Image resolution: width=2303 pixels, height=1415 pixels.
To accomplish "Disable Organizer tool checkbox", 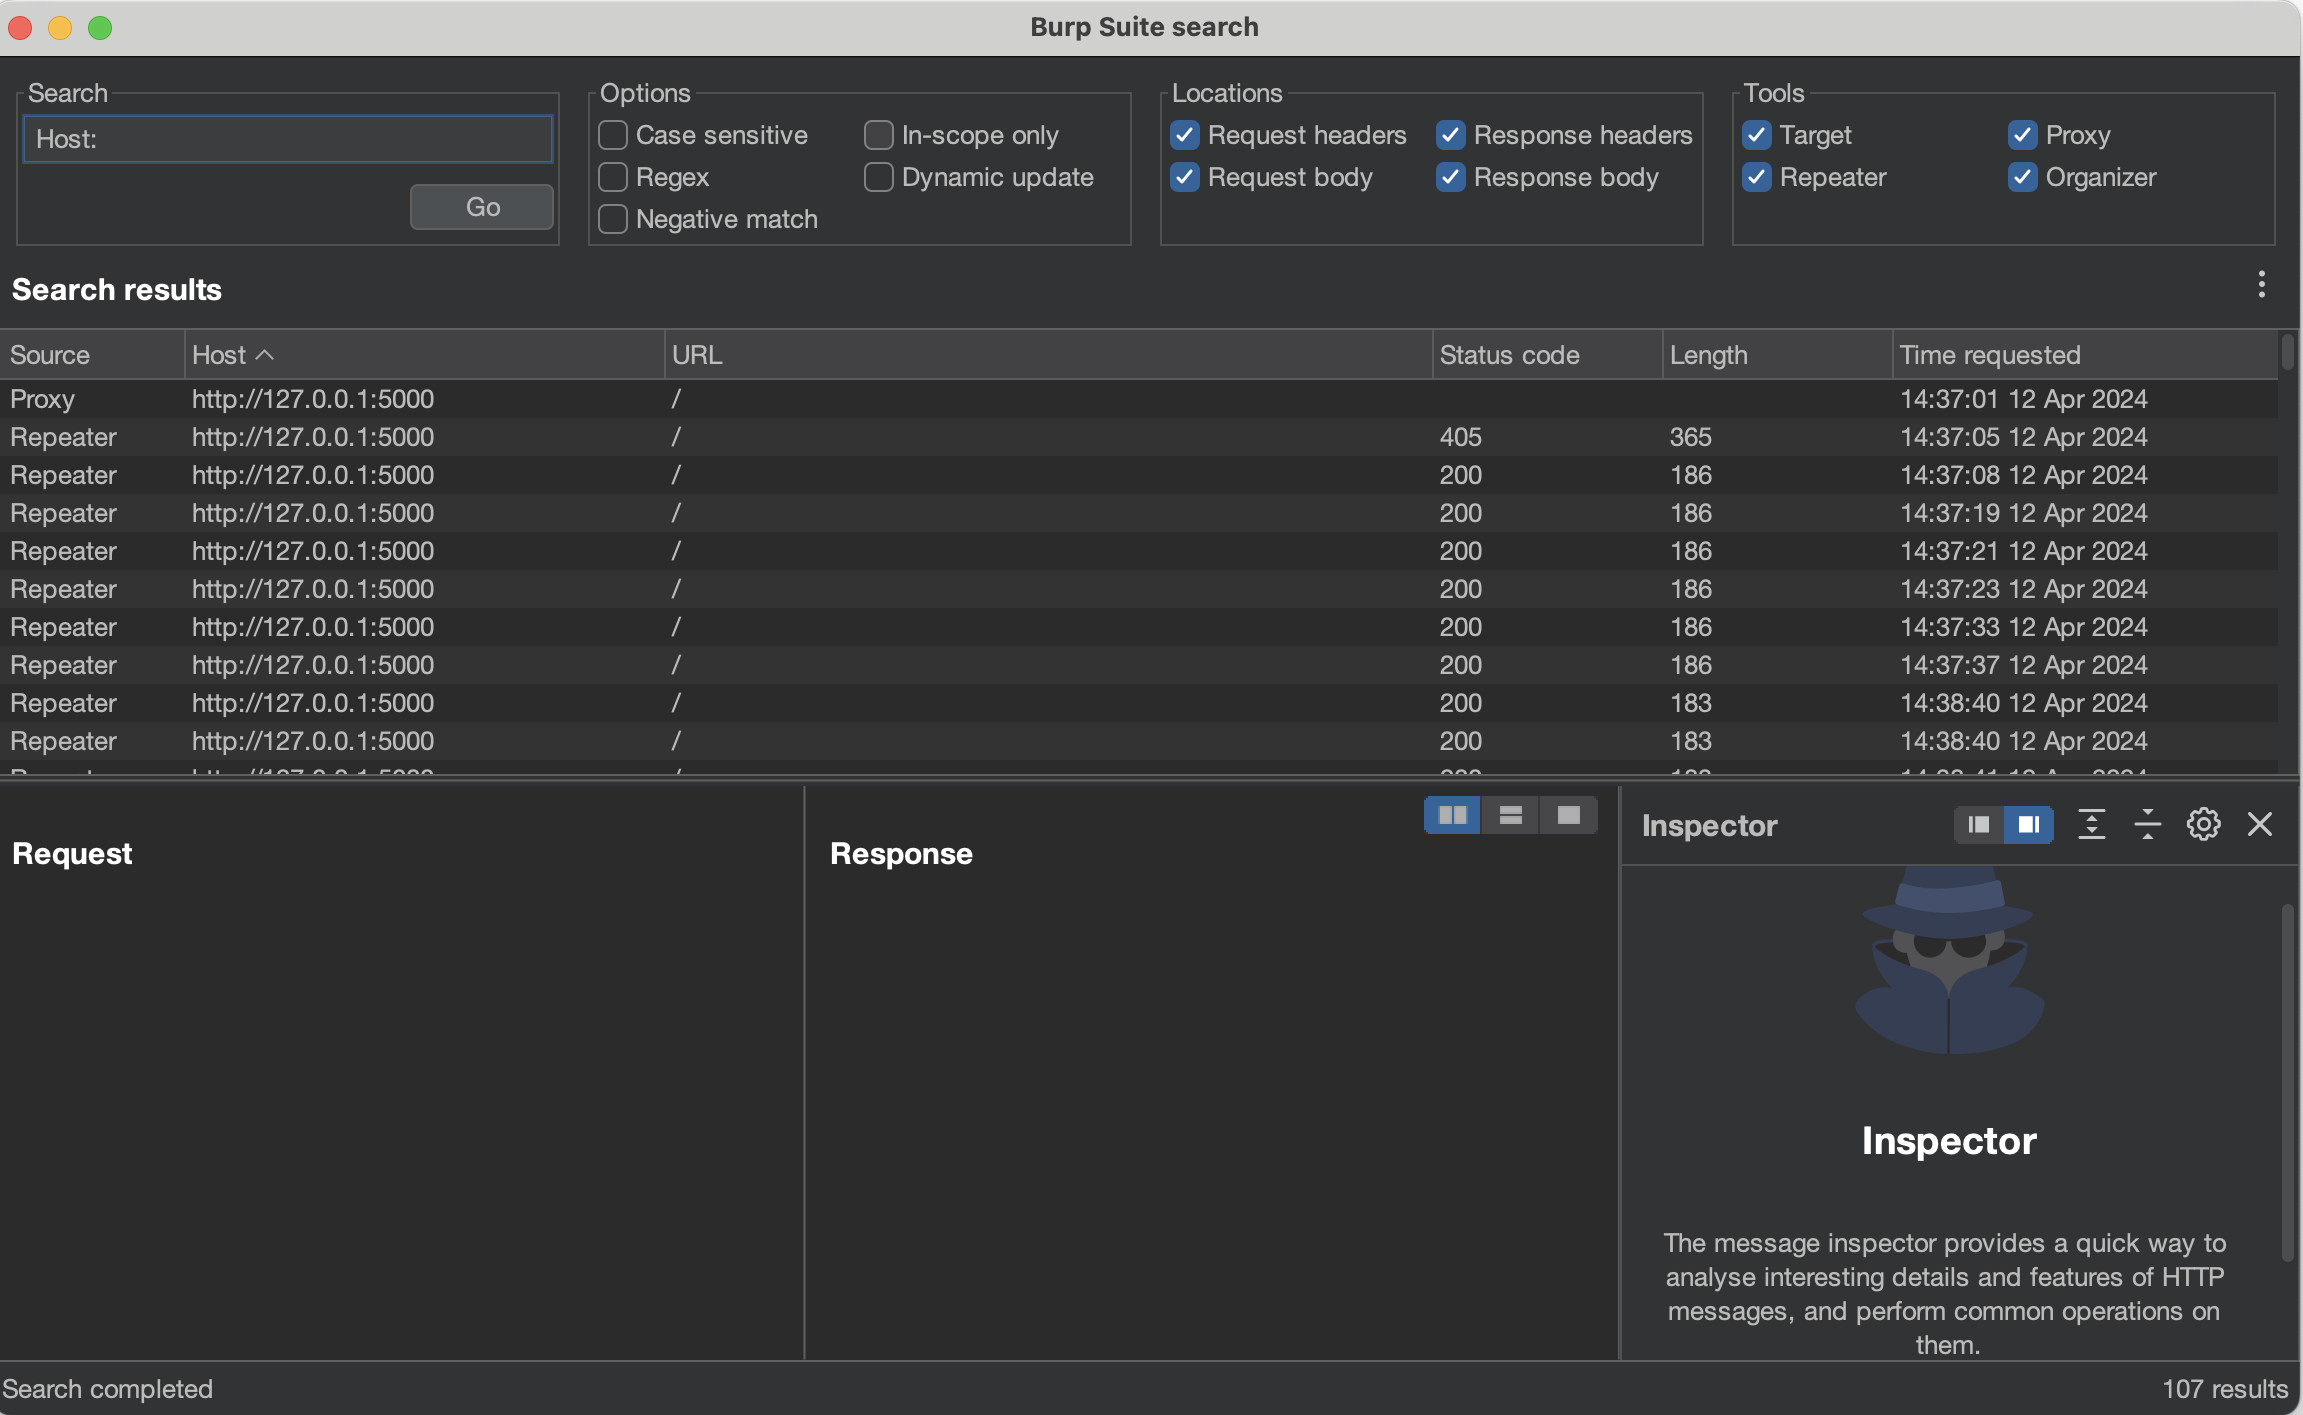I will point(2023,177).
